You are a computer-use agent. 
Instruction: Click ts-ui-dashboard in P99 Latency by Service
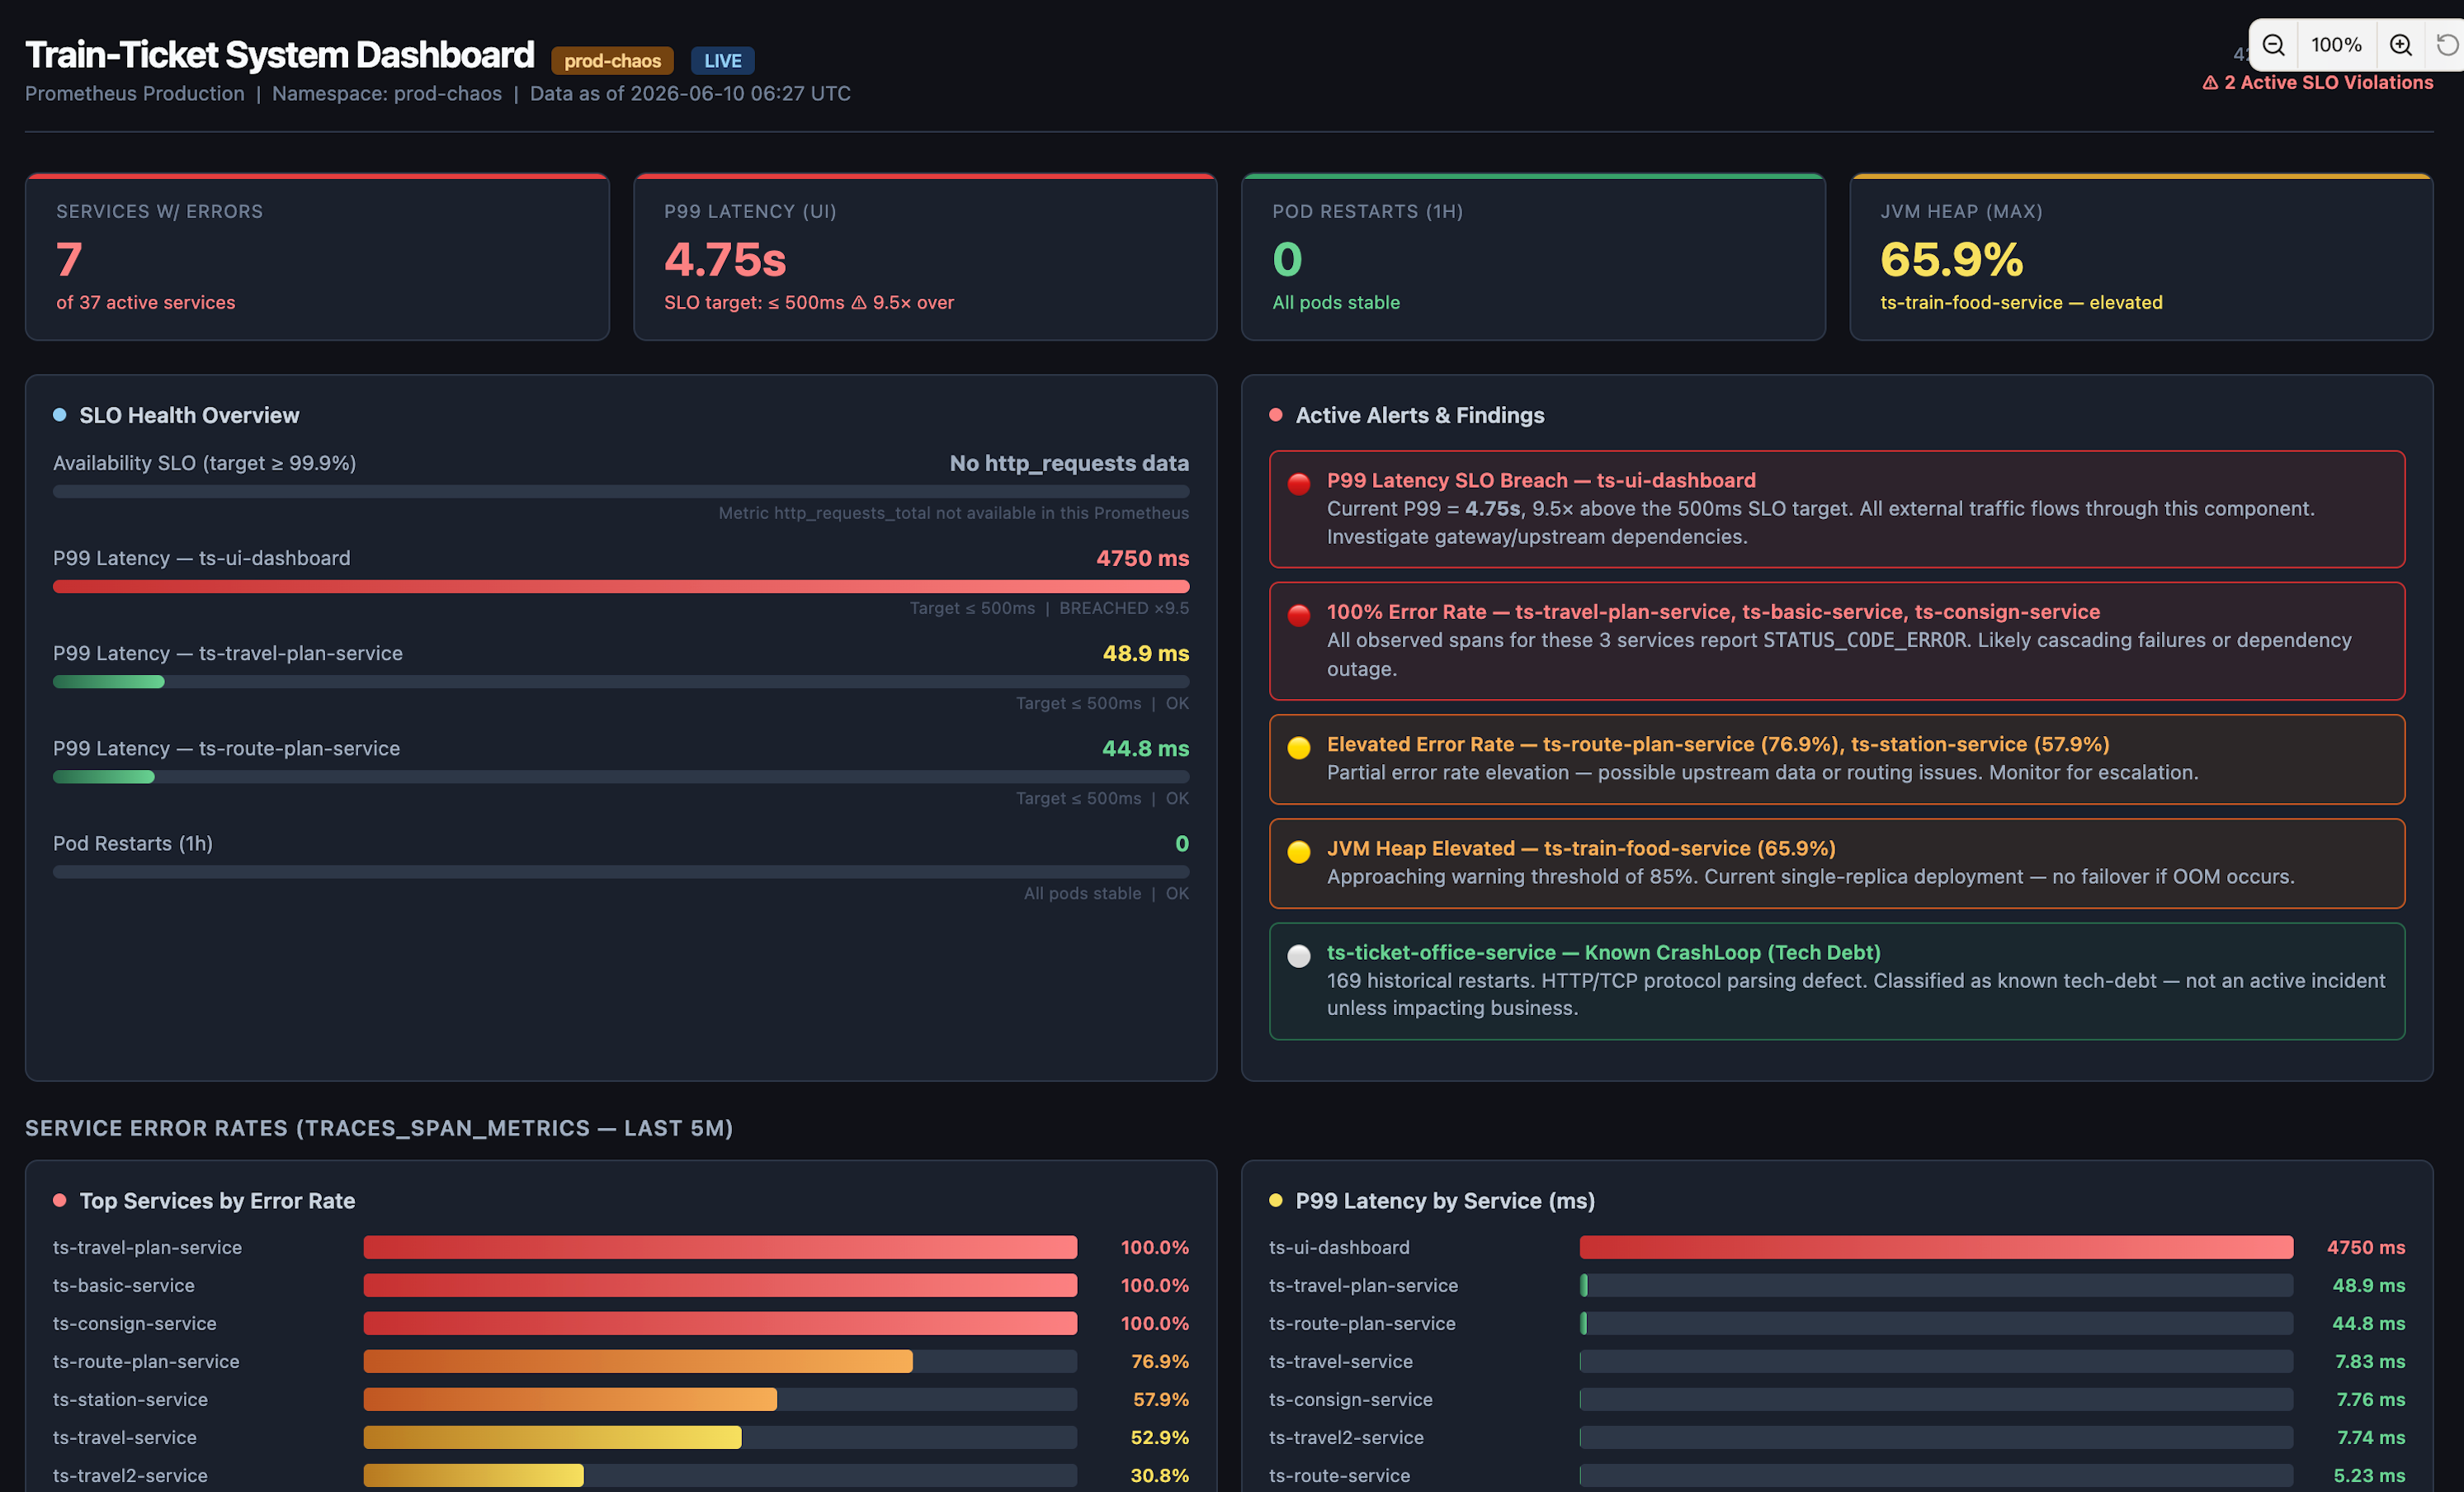tap(1339, 1247)
